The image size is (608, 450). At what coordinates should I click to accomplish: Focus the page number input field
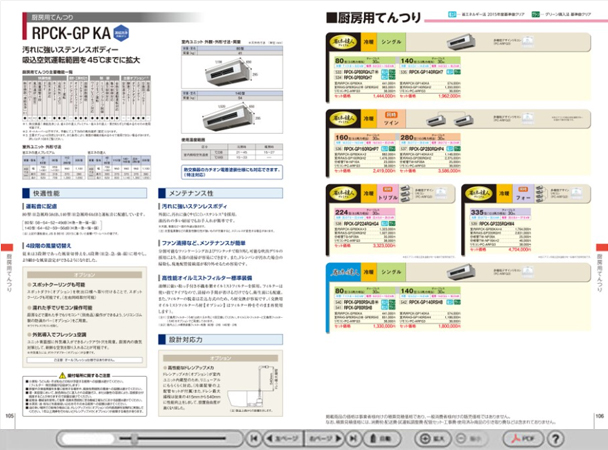coord(88,439)
